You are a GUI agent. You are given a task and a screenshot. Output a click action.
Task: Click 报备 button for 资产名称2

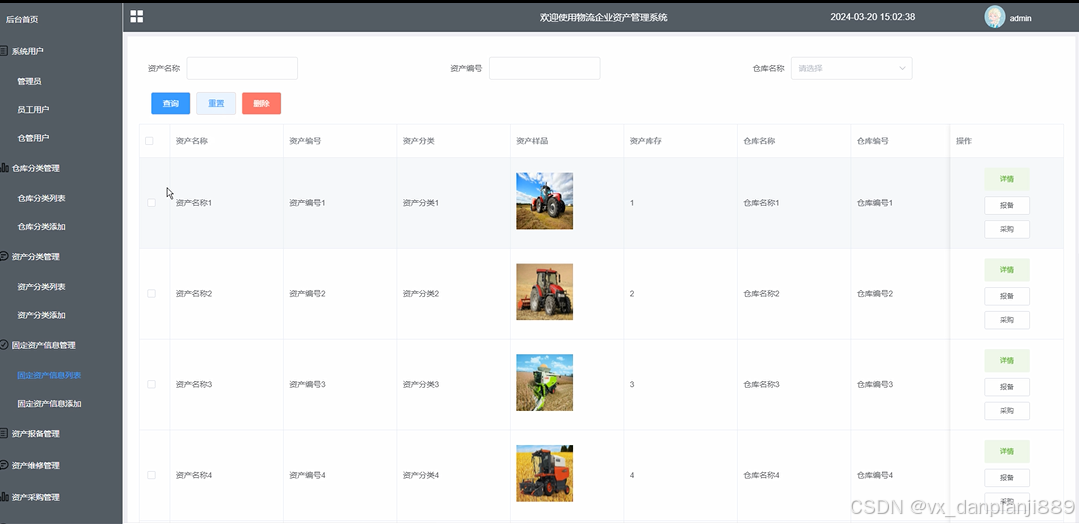[1007, 296]
